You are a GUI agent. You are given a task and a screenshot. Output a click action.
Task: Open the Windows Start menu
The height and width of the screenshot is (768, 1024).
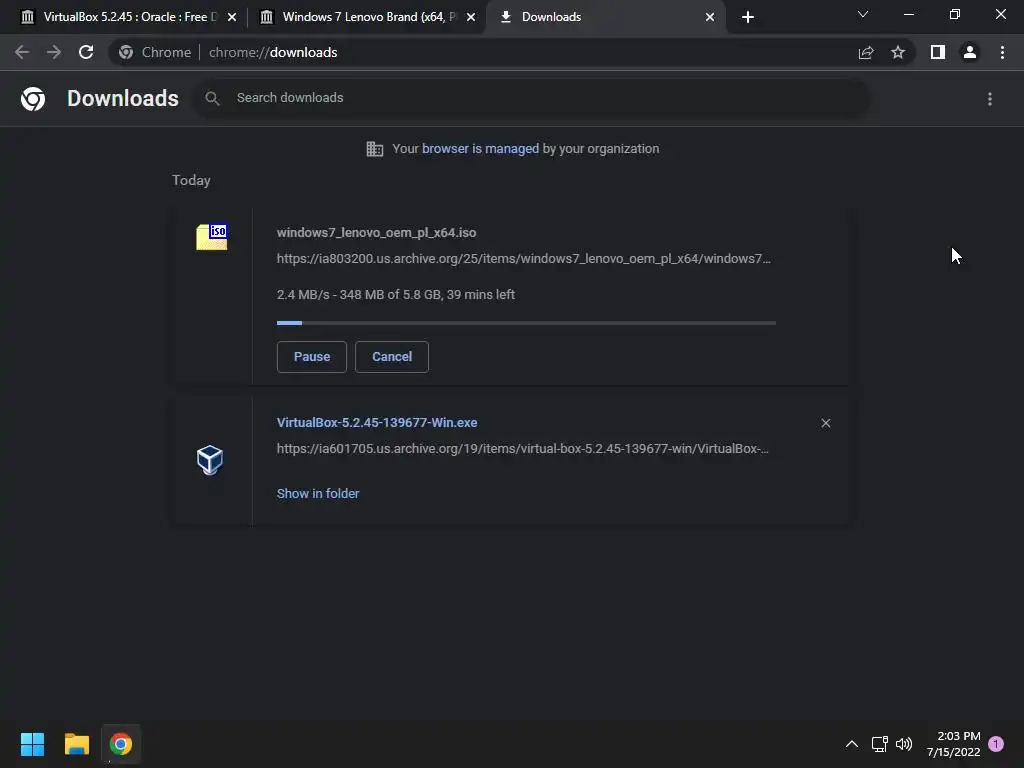pyautogui.click(x=33, y=744)
